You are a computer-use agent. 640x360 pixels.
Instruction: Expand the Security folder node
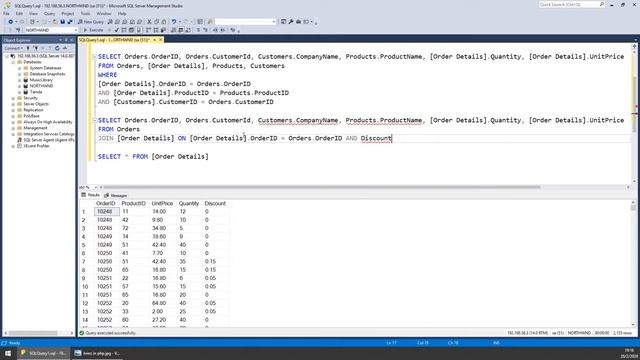(13, 98)
